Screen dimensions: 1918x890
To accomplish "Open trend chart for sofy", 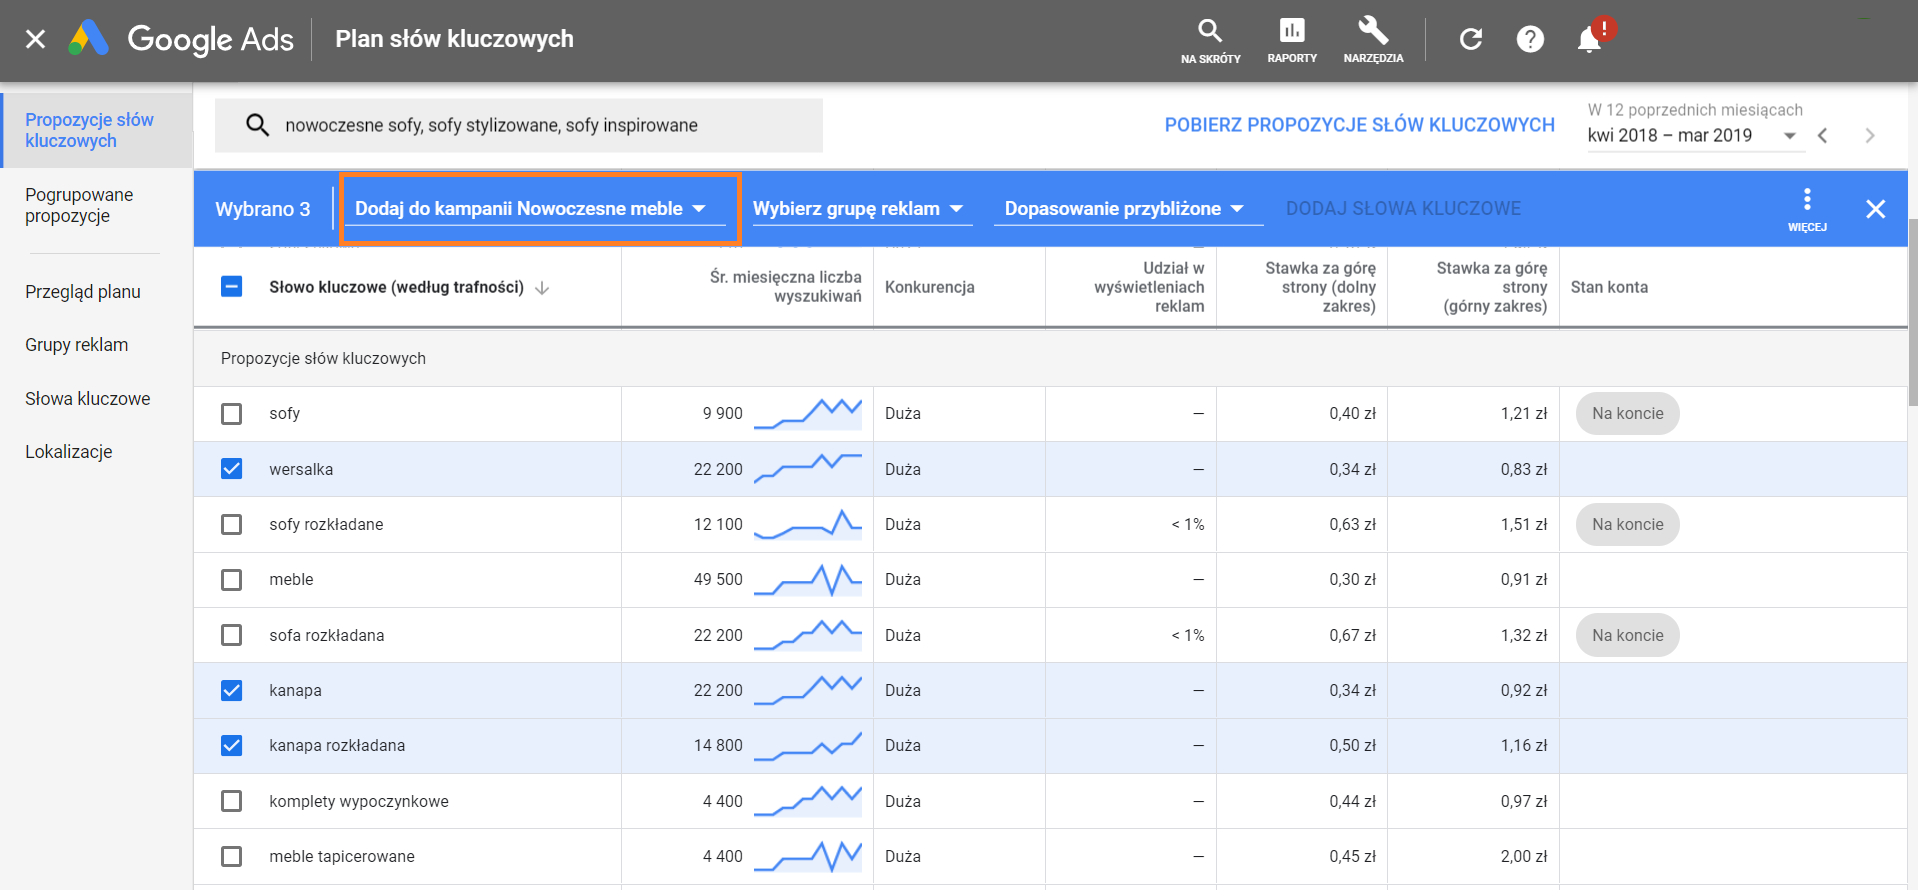I will [x=808, y=414].
